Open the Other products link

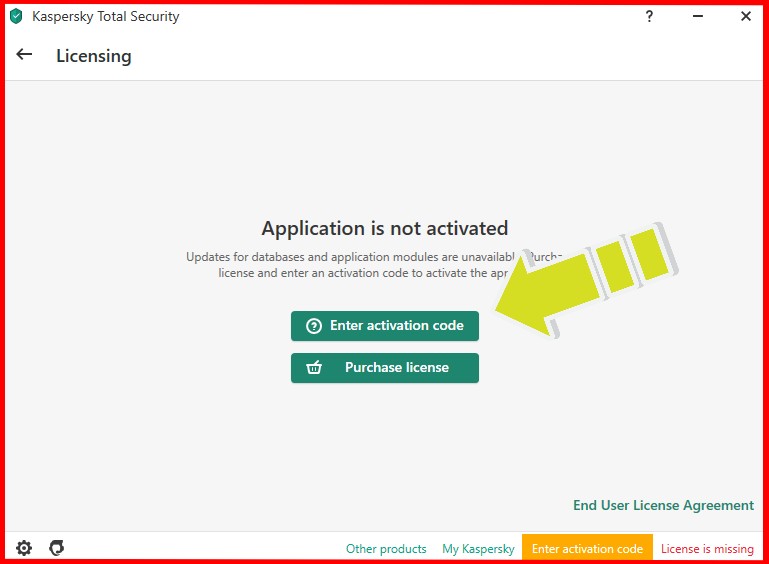pyautogui.click(x=386, y=548)
